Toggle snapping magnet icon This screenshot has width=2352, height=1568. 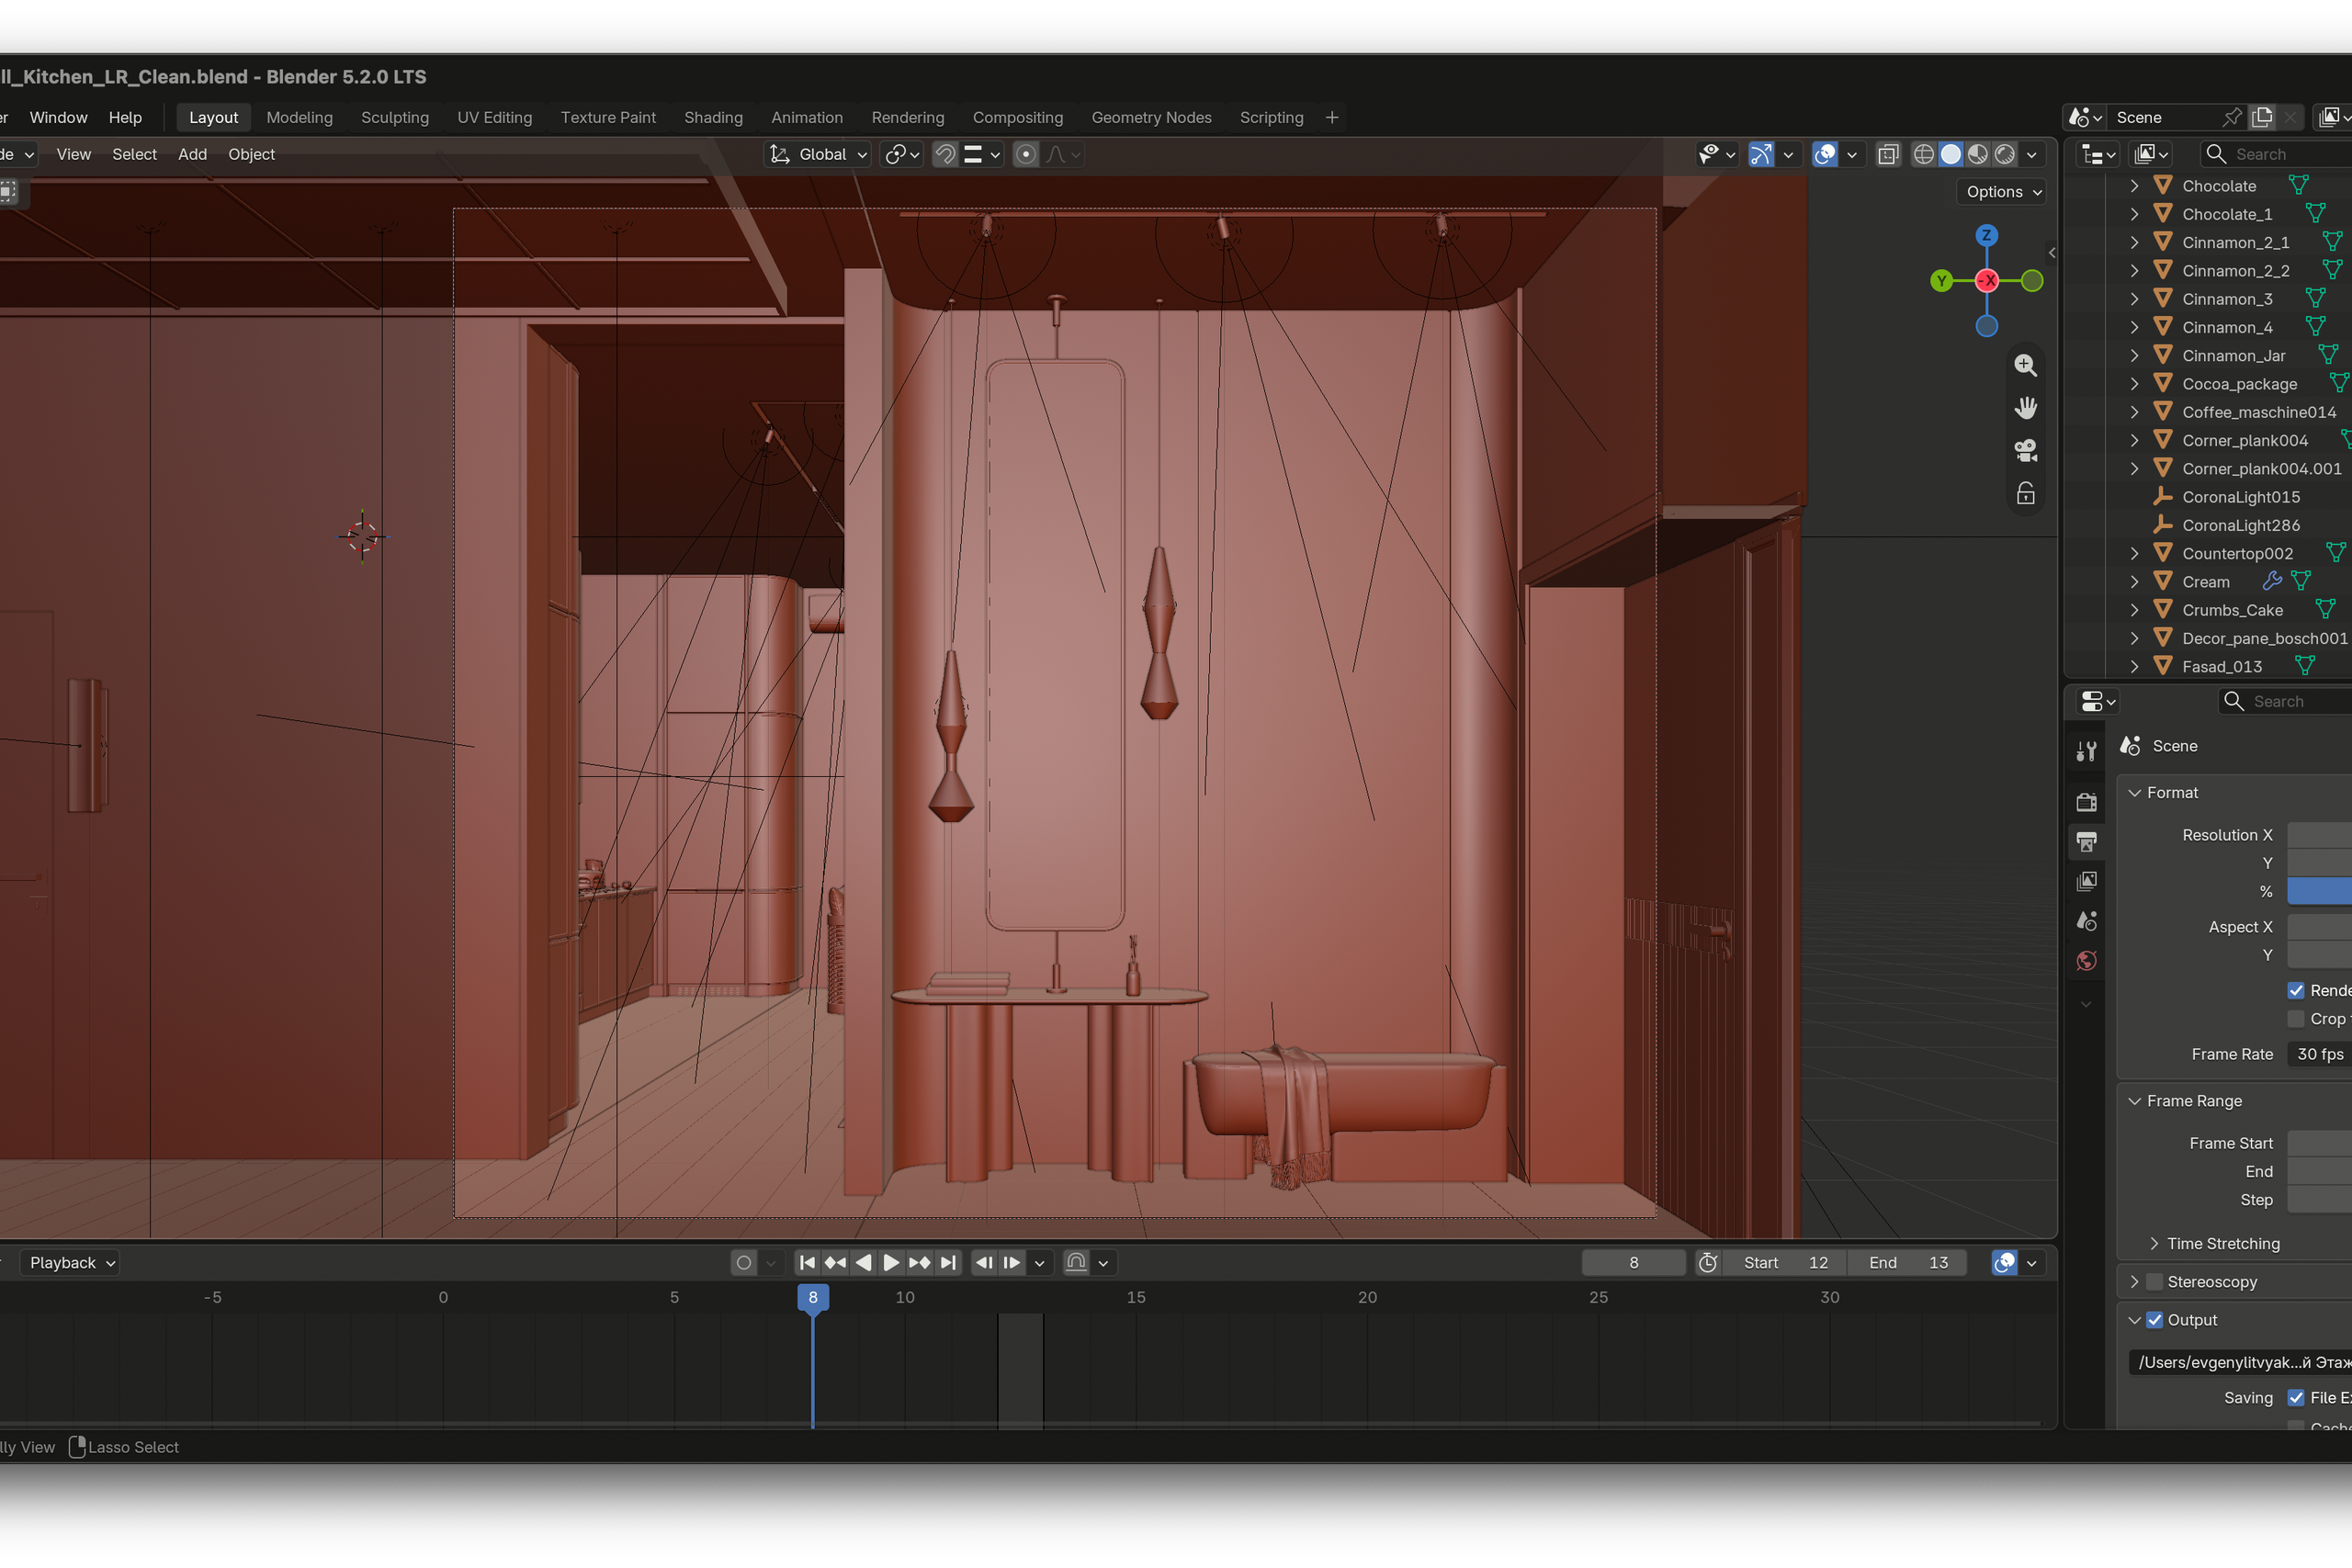[944, 154]
